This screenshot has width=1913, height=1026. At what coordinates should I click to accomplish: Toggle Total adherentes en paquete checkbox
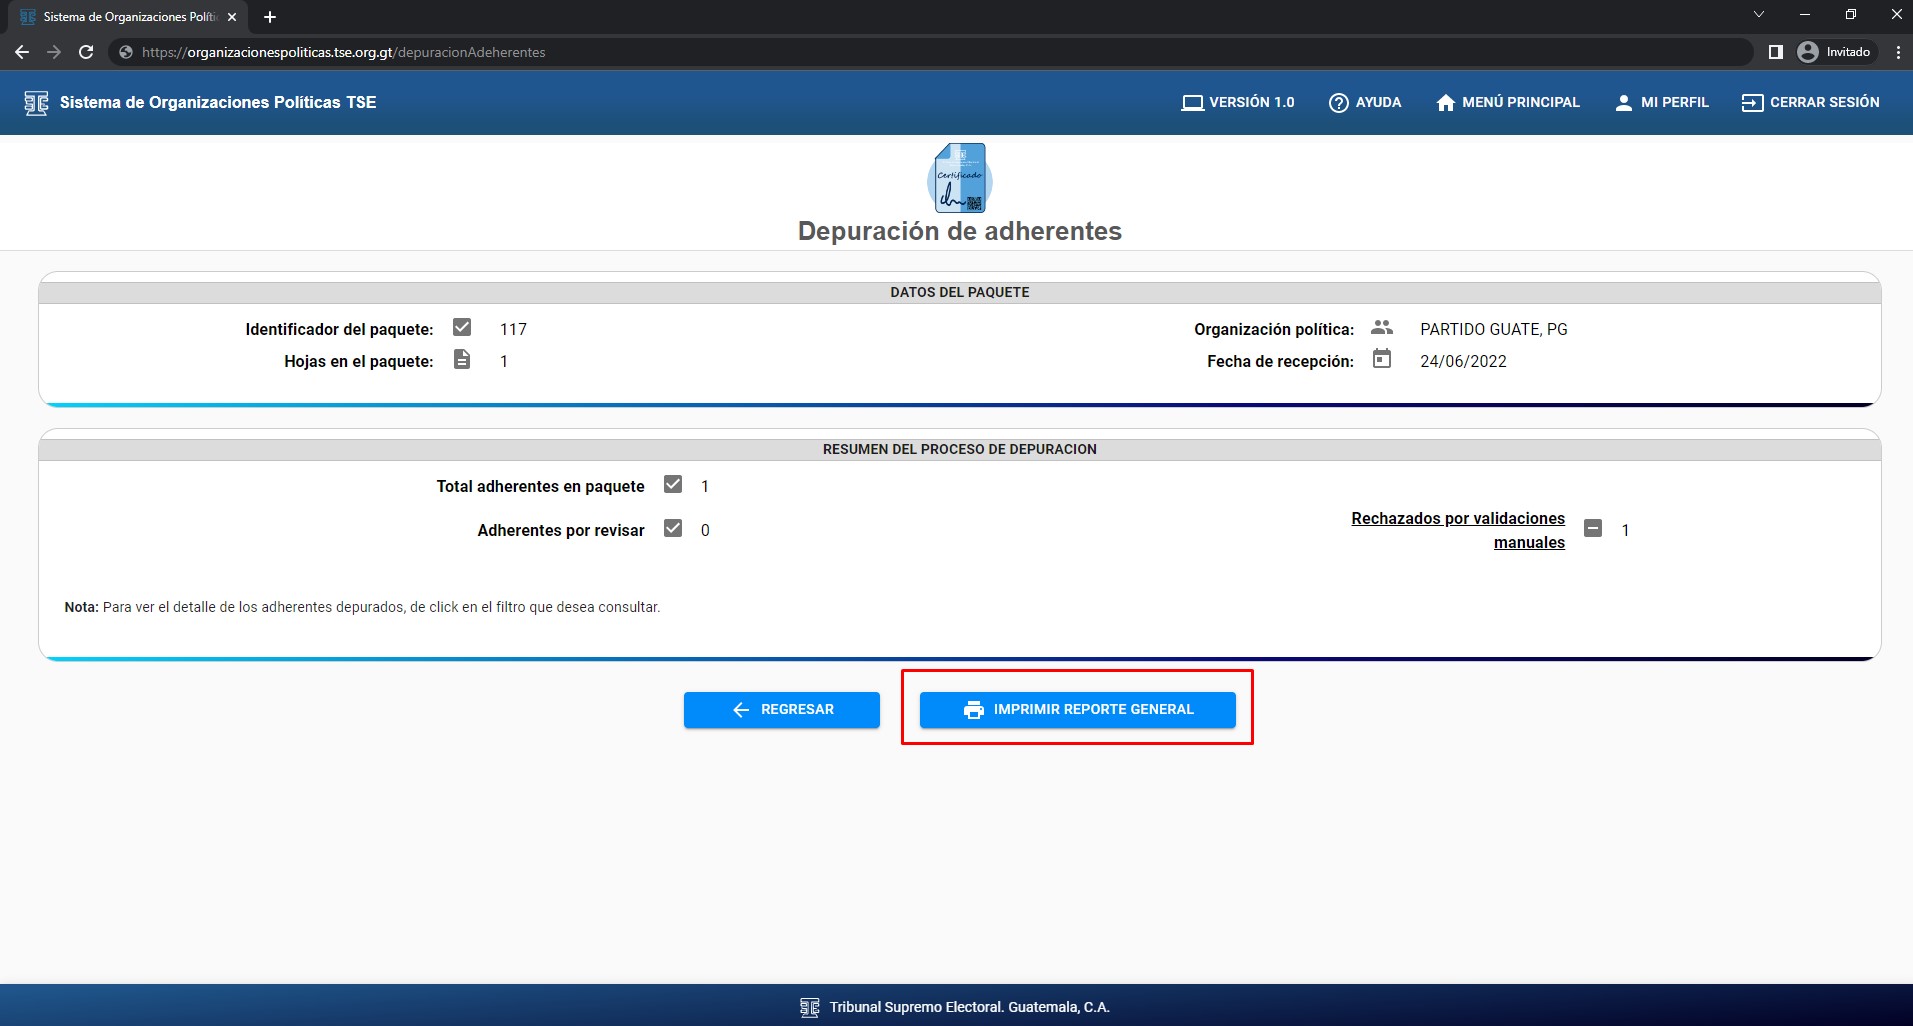pyautogui.click(x=673, y=485)
